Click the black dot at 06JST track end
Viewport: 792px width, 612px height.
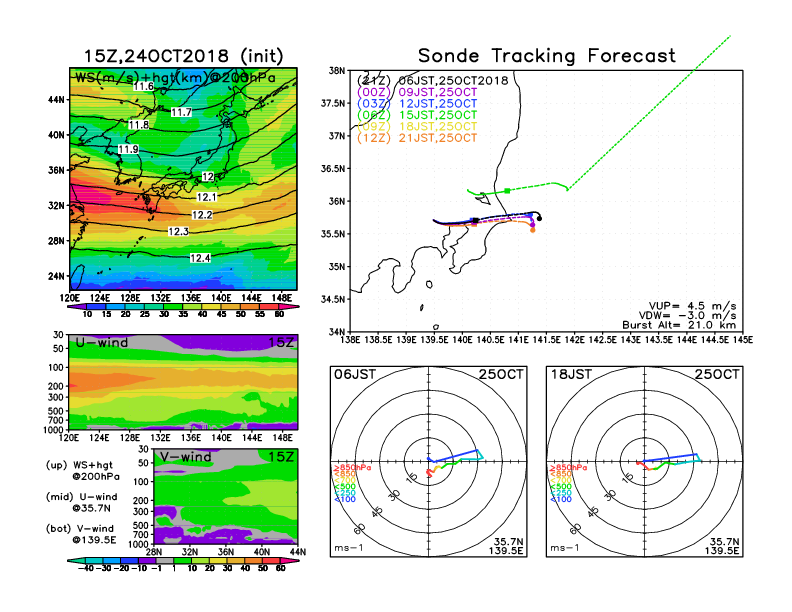[539, 219]
